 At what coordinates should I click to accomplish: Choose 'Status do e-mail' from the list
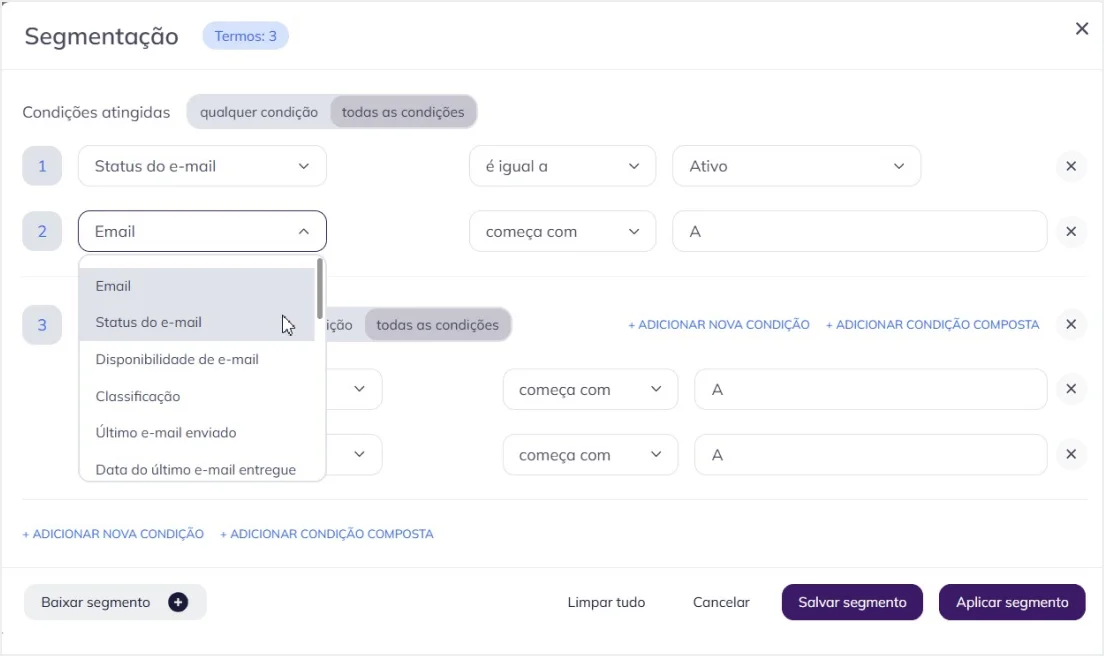click(x=149, y=322)
